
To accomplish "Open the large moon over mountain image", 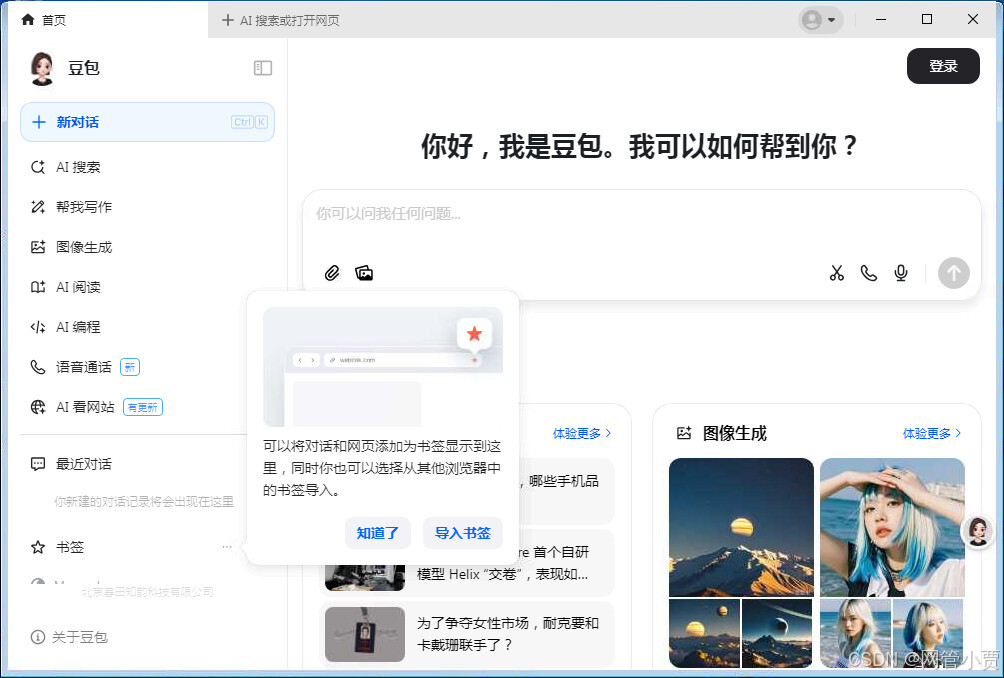I will click(x=741, y=528).
